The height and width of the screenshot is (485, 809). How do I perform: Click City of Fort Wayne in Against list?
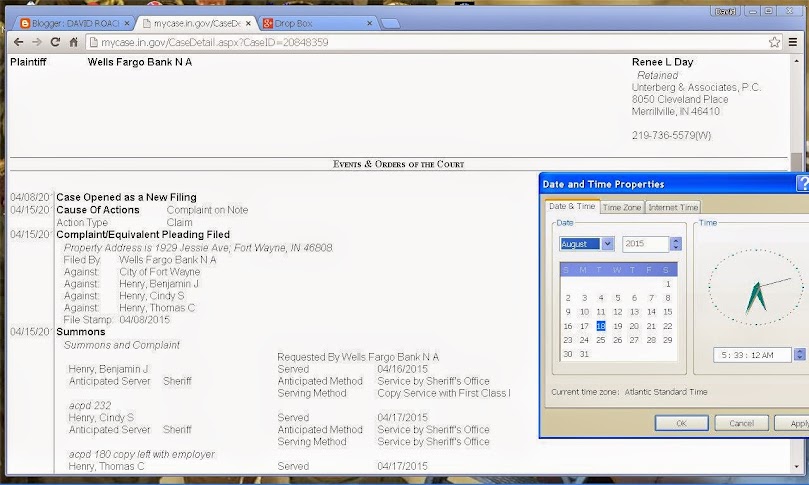click(x=159, y=272)
